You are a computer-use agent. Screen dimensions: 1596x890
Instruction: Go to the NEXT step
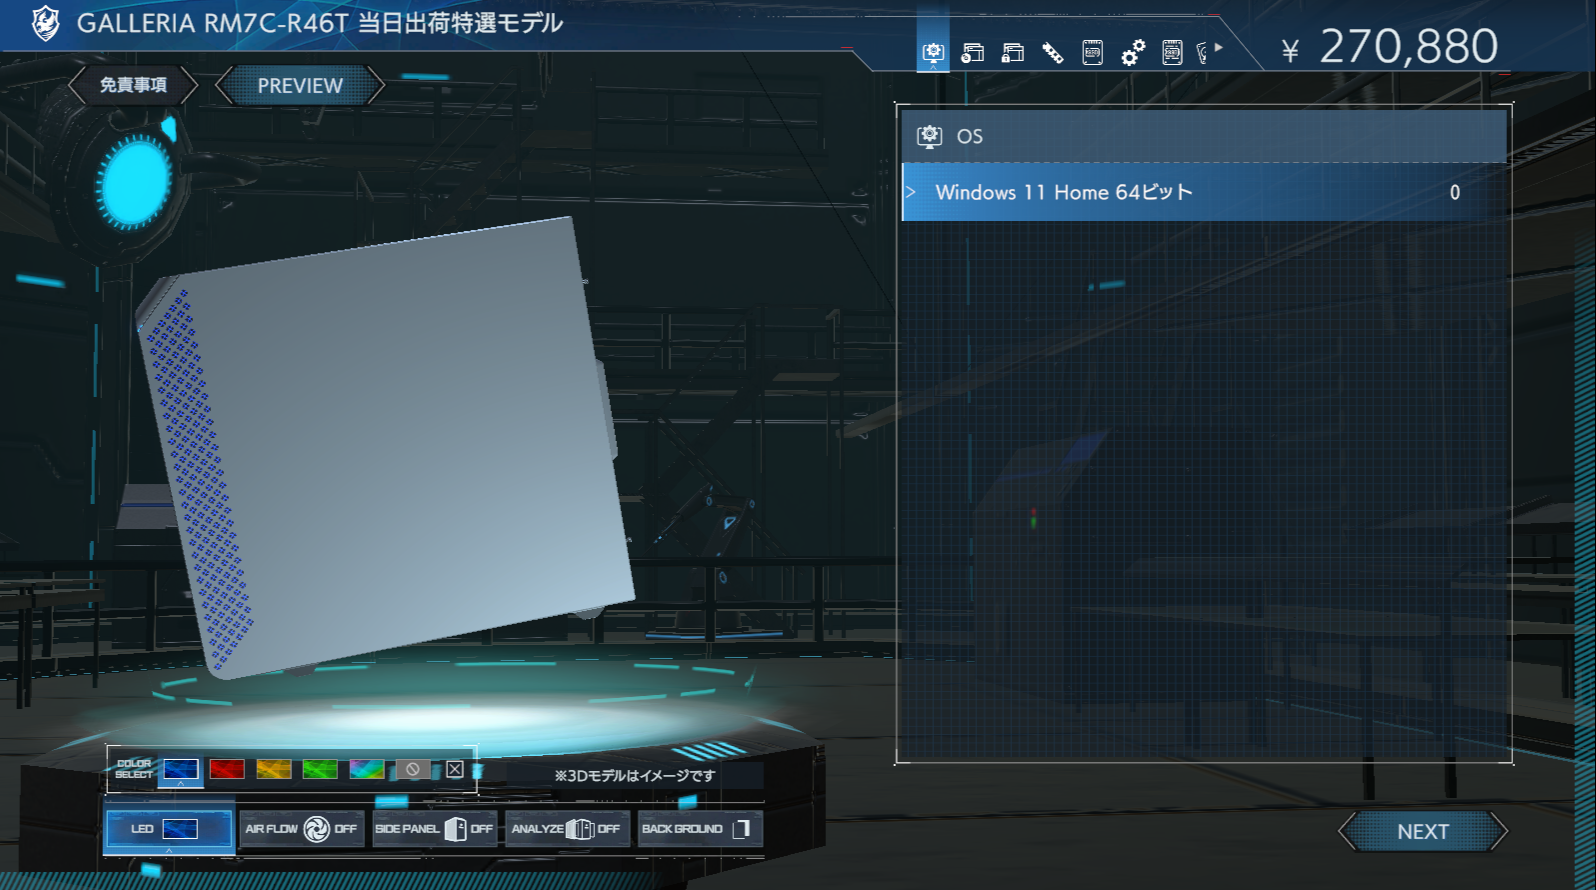coord(1423,831)
